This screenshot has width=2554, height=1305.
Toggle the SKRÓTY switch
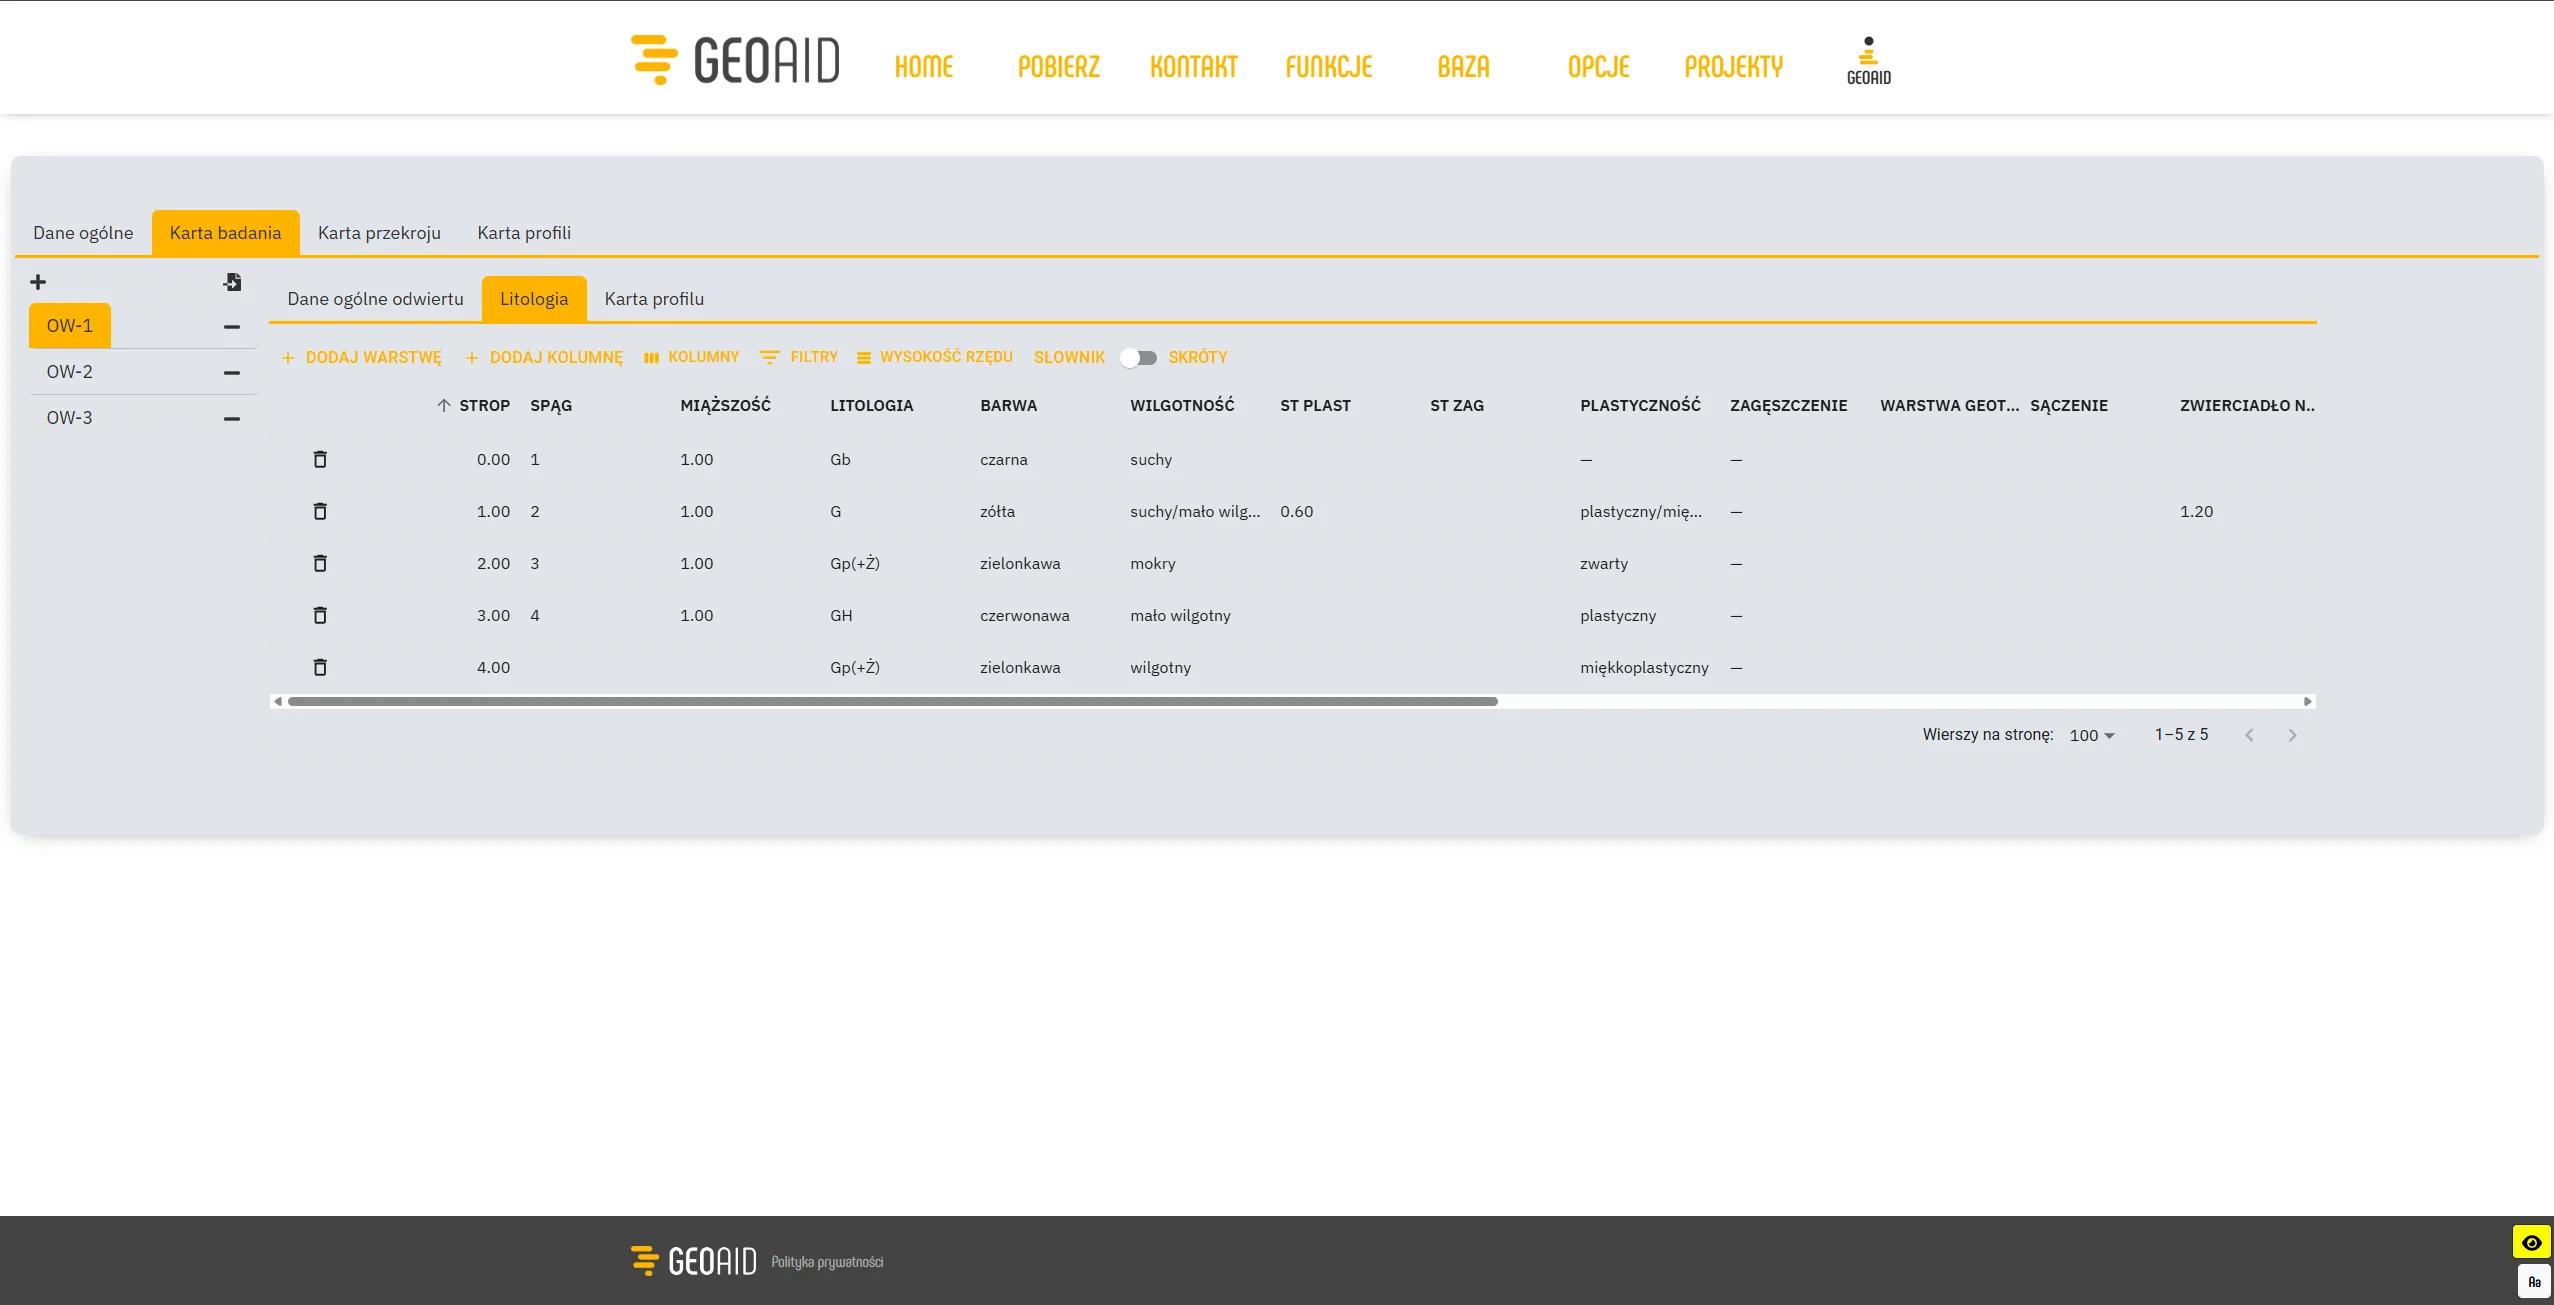(x=1138, y=358)
